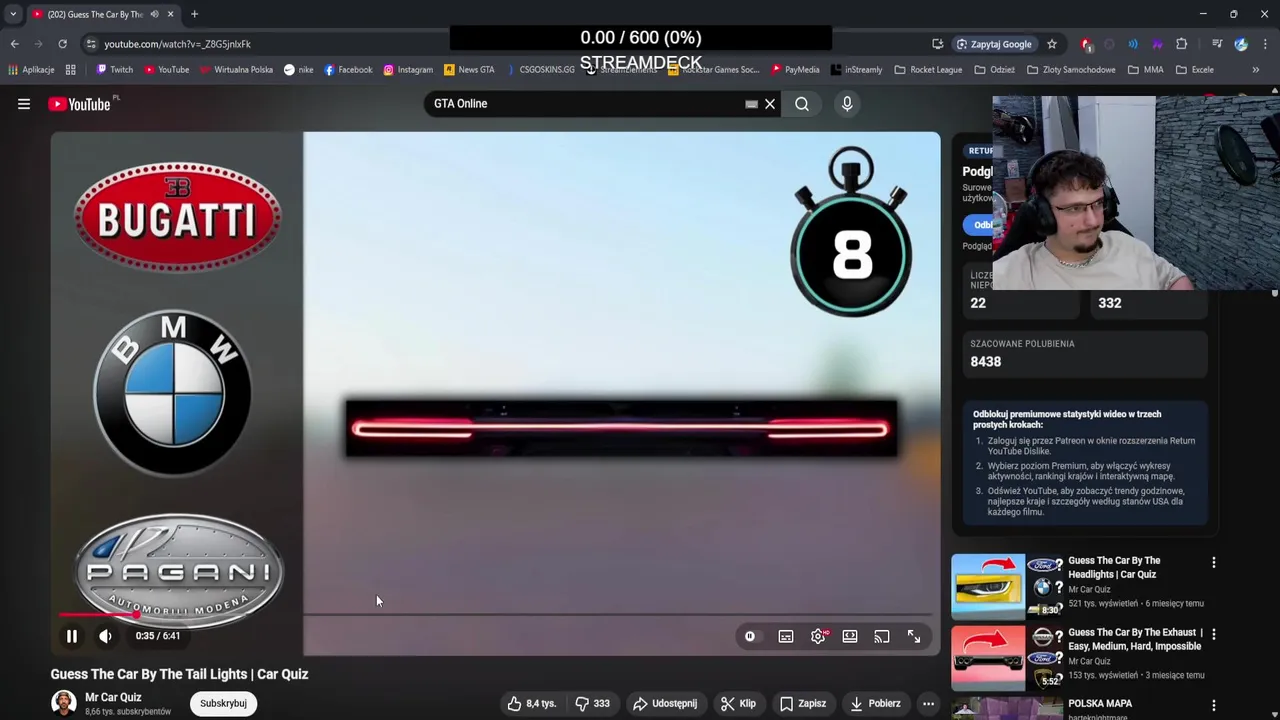The image size is (1280, 720).
Task: Switch to theater mode view
Action: point(850,636)
